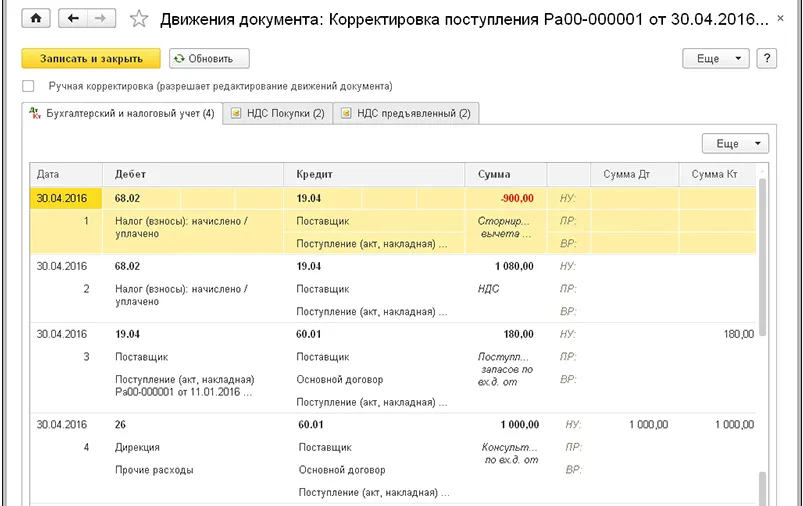Image resolution: width=803 pixels, height=506 pixels.
Task: Enable the Ручная корректировка checkbox
Action: coord(29,86)
